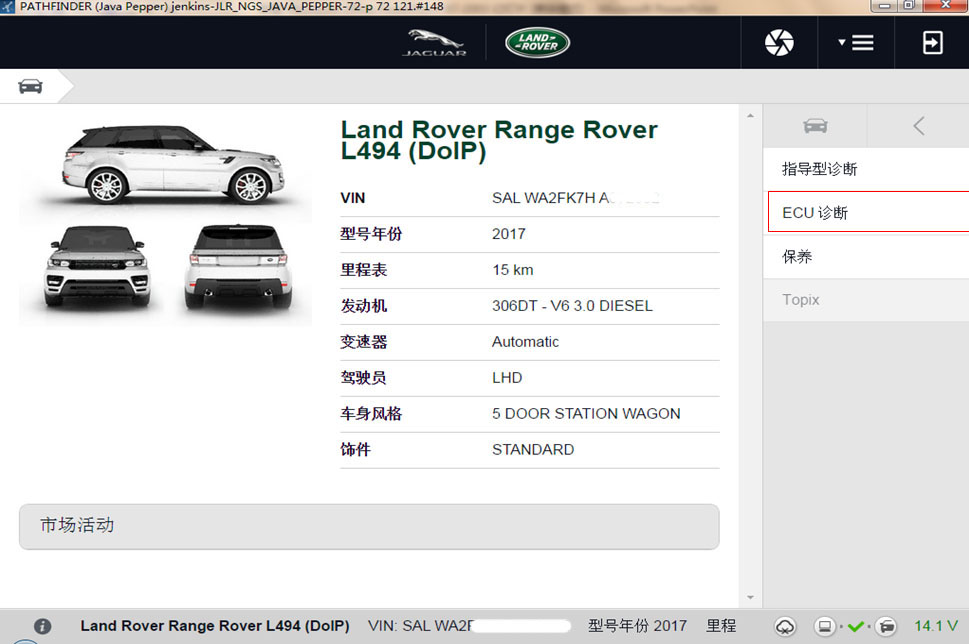969x644 pixels.
Task: Click the green checkmark connection icon
Action: 856,627
